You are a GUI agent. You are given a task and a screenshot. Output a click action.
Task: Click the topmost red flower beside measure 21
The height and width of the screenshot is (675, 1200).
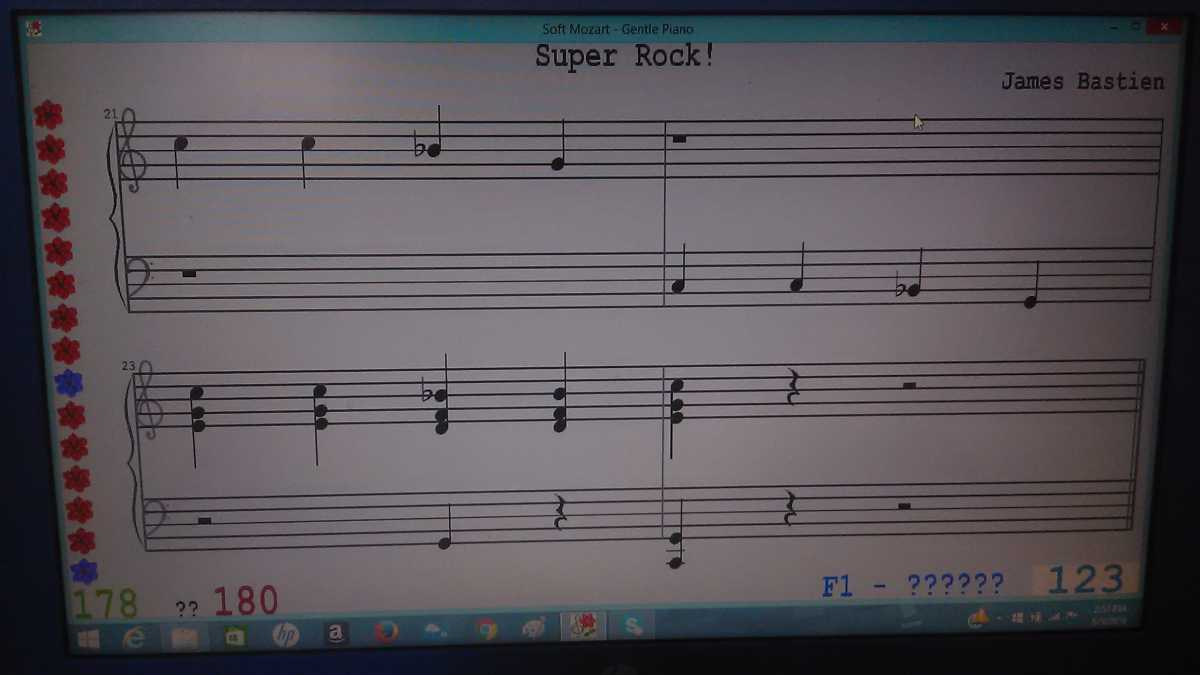(47, 115)
